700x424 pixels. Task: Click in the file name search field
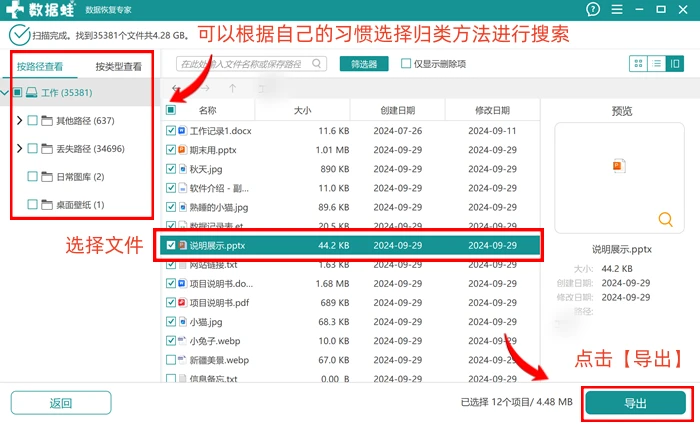tap(245, 64)
